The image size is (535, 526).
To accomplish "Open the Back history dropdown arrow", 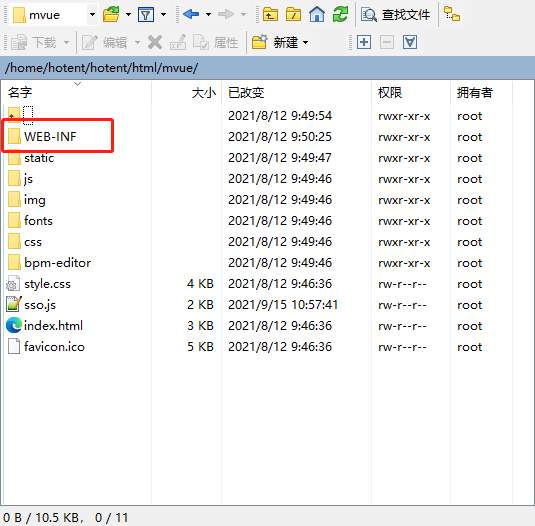I will (208, 14).
